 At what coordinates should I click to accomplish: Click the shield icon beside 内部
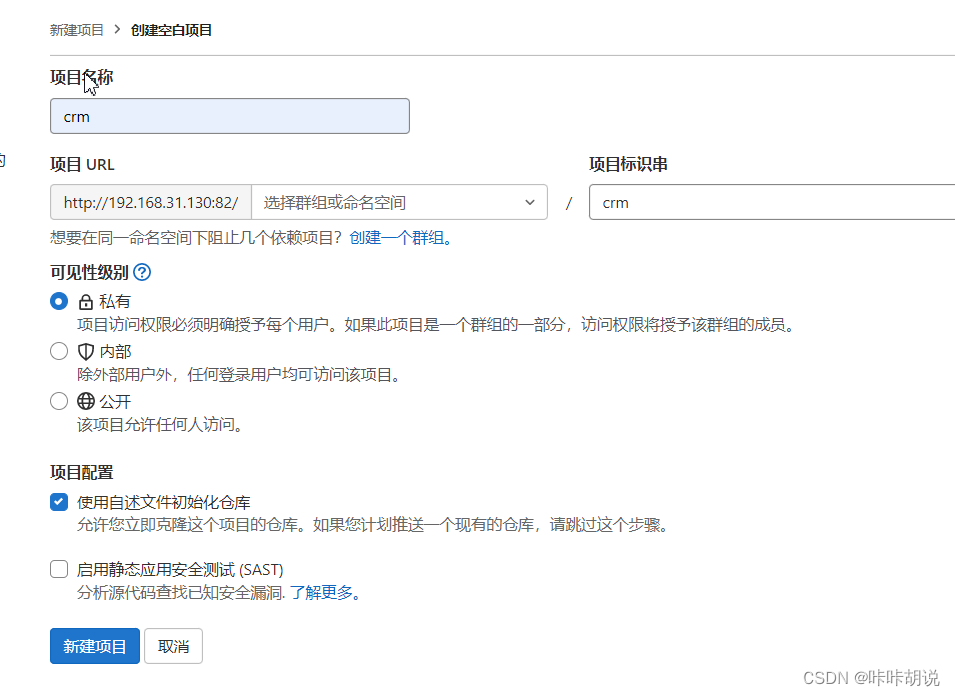click(x=85, y=351)
